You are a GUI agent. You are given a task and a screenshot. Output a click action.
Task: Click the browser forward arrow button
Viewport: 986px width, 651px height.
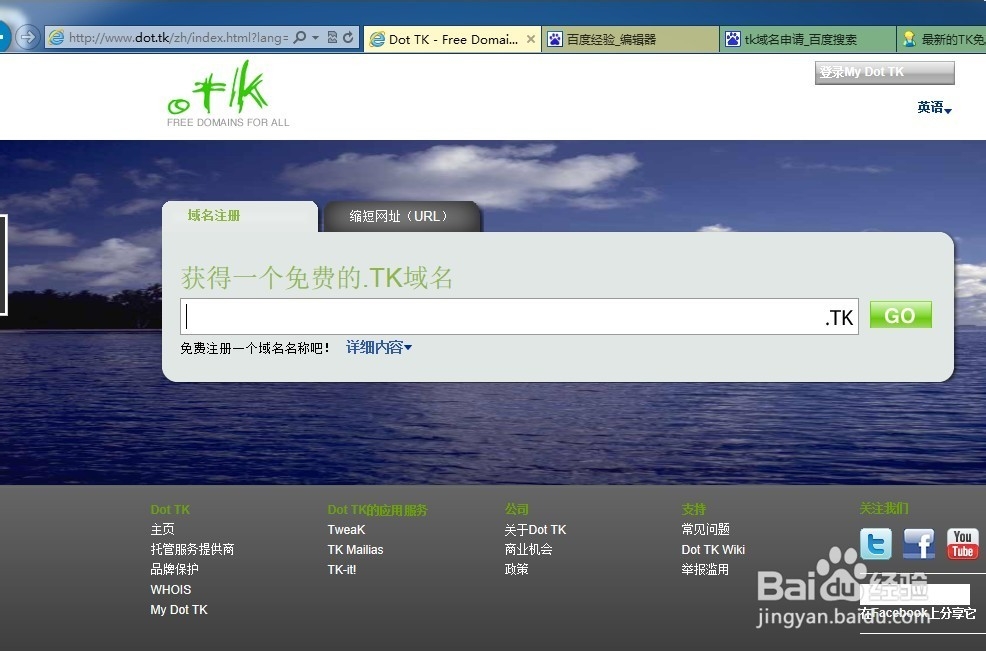(x=27, y=37)
